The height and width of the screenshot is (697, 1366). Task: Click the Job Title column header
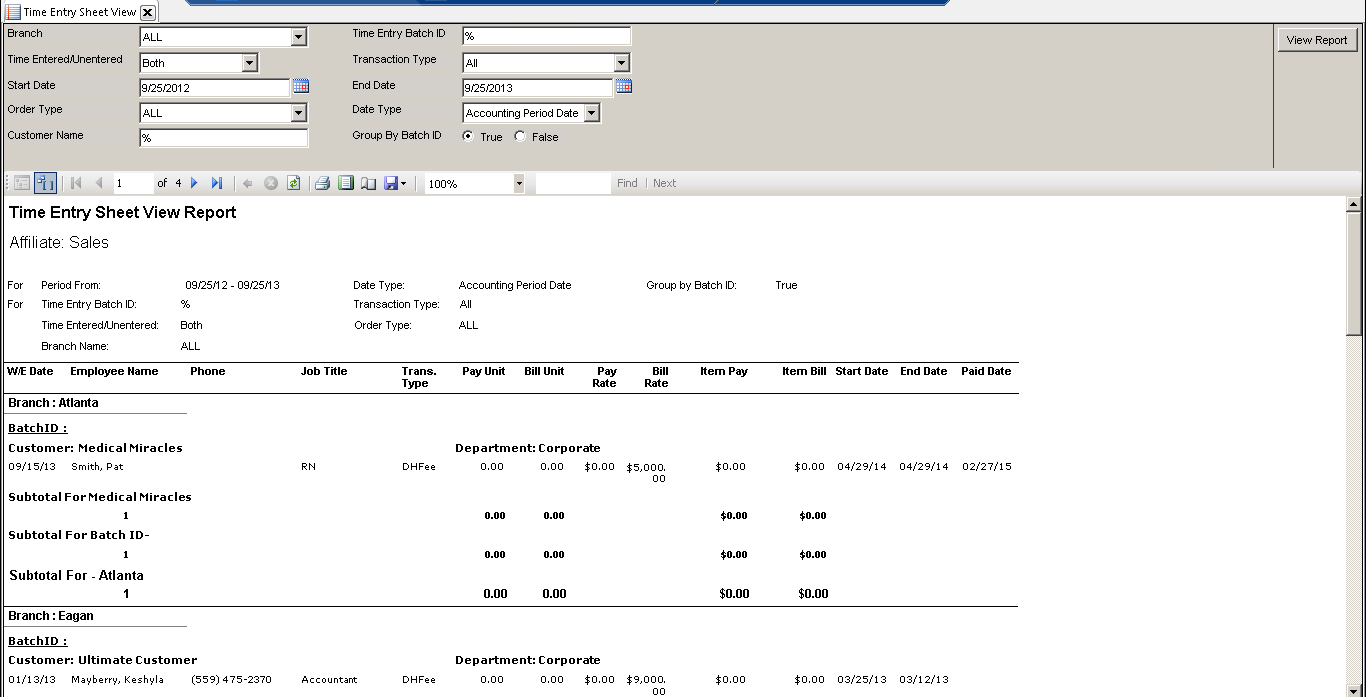[324, 371]
